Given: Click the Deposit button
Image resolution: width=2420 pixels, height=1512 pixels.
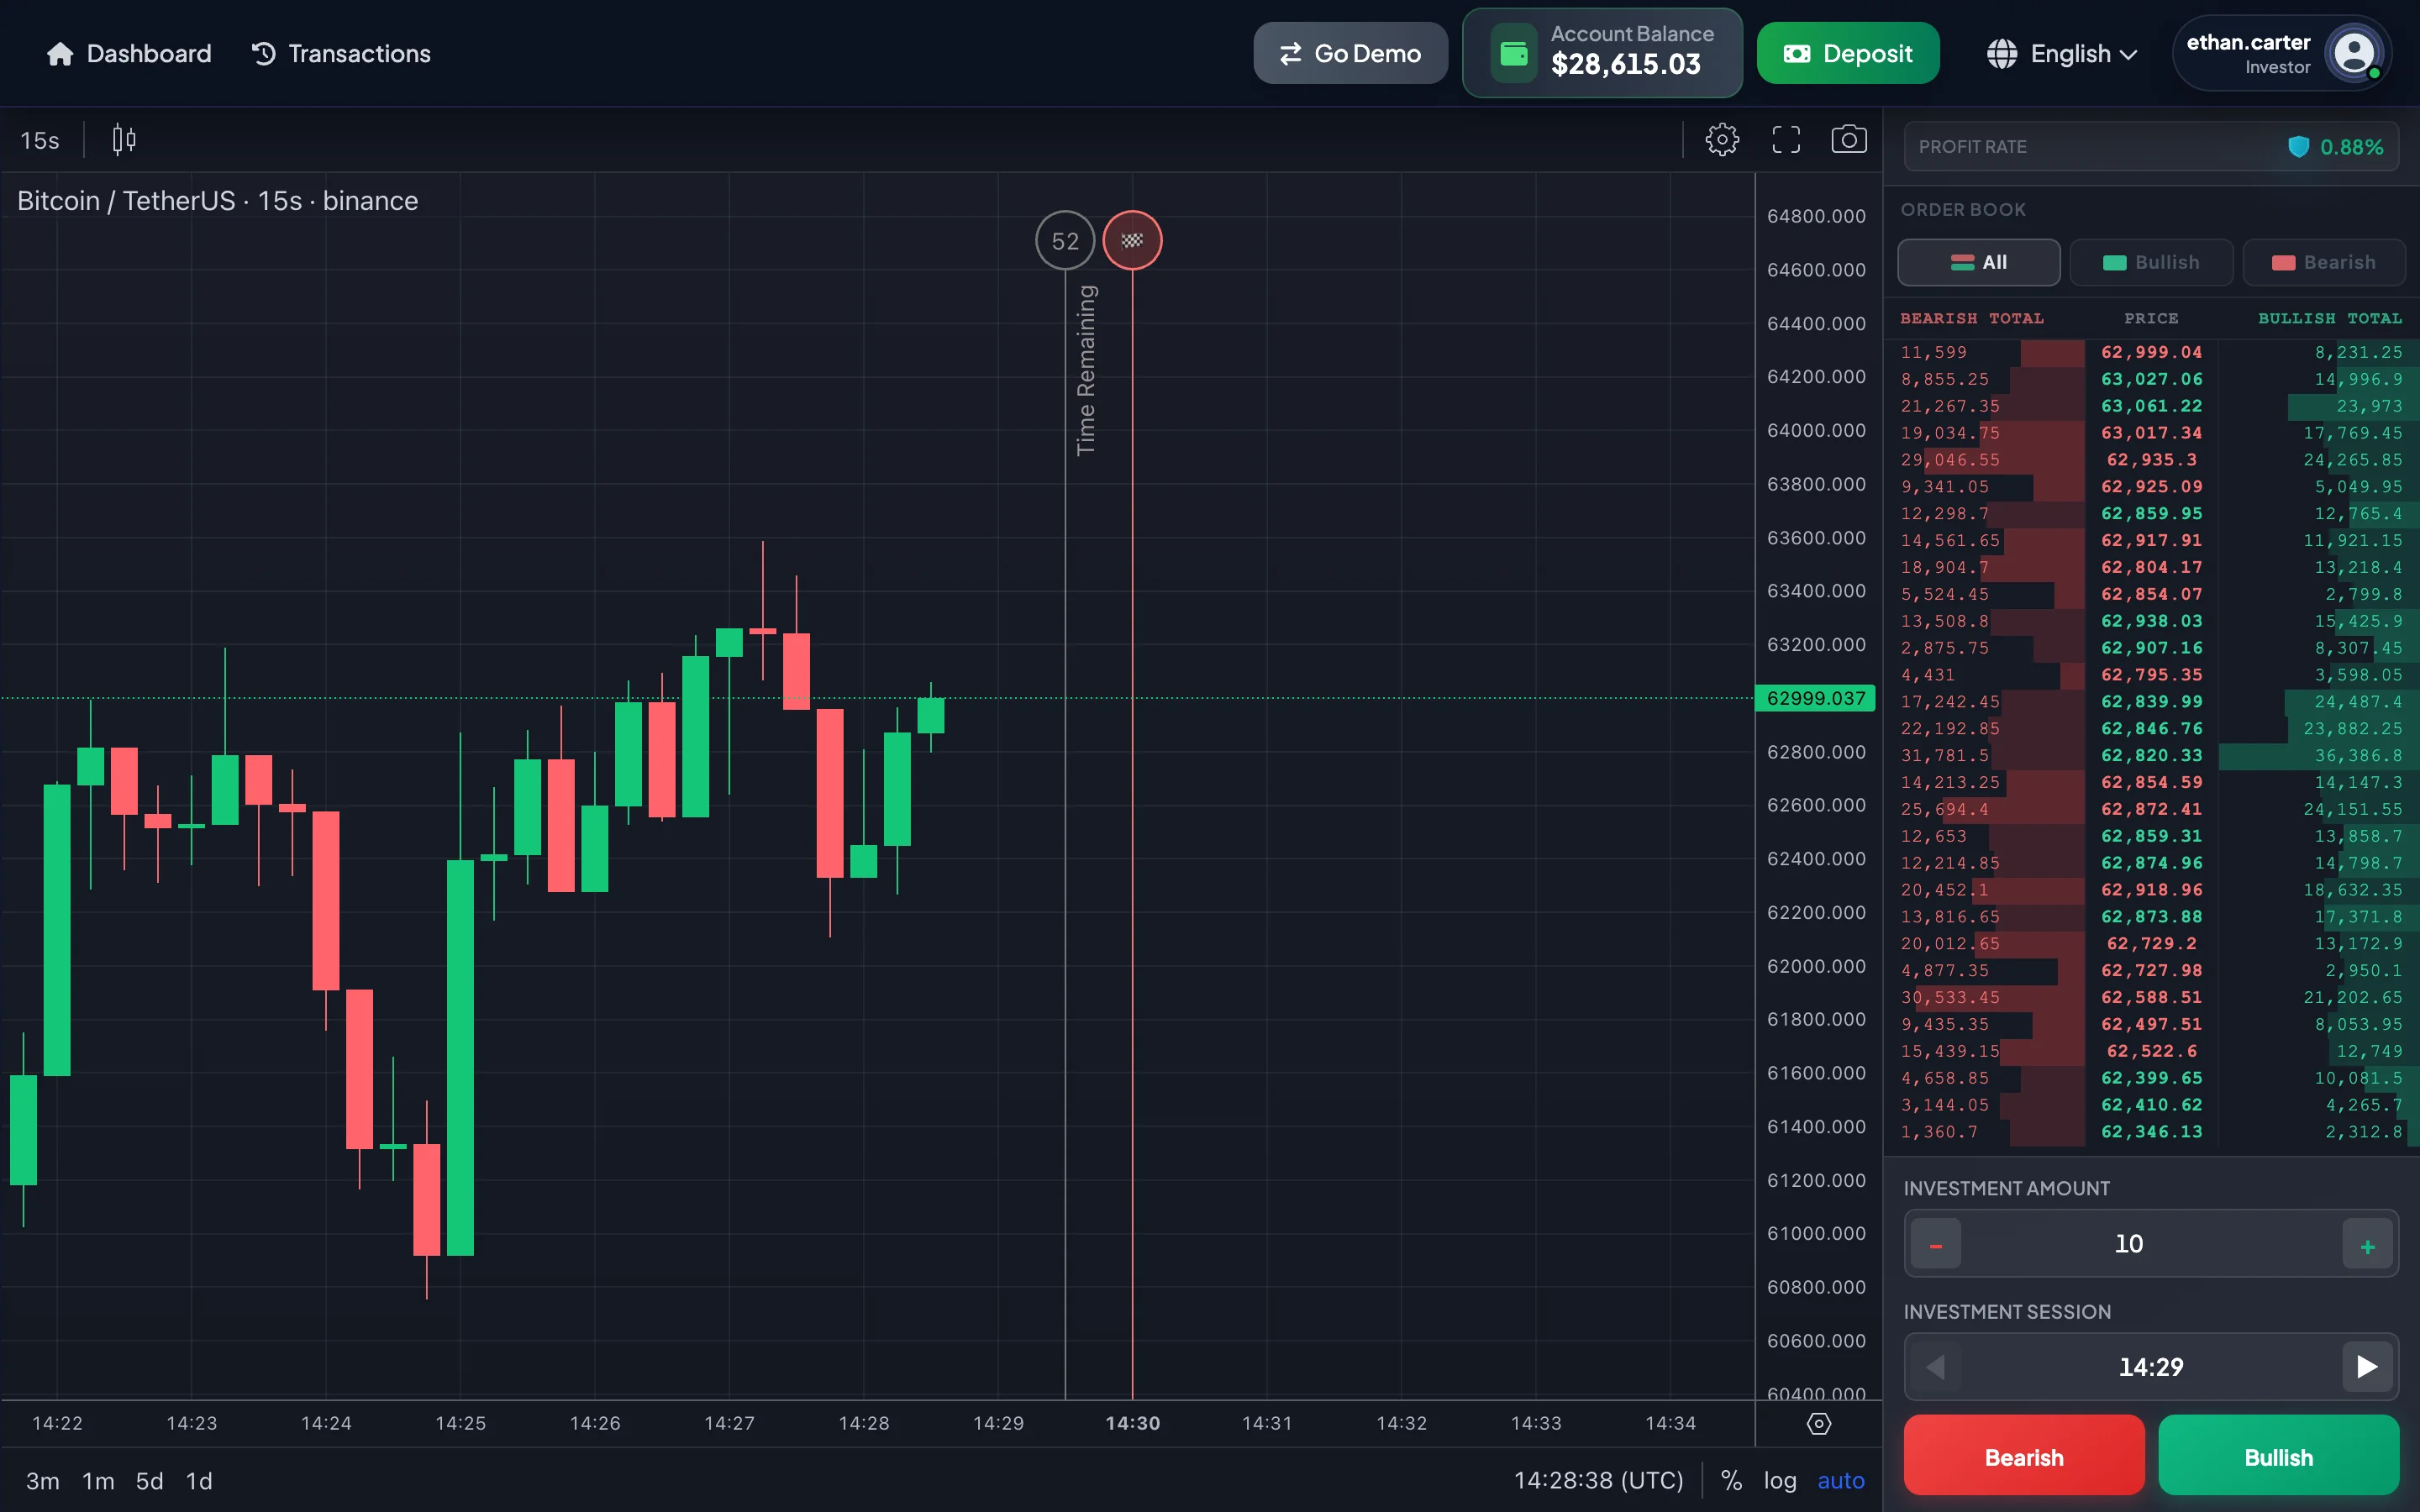Looking at the screenshot, I should (1848, 54).
